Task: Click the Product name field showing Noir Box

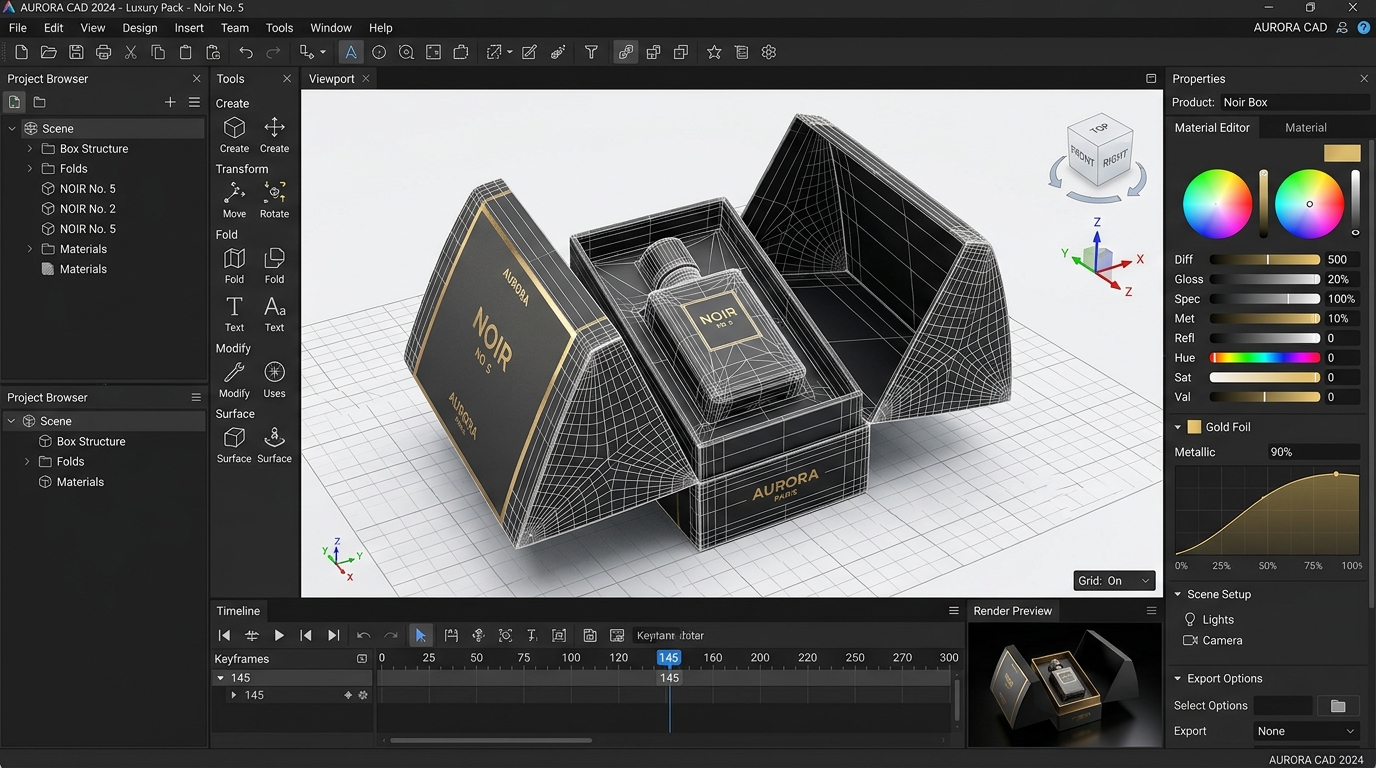Action: [x=1295, y=102]
